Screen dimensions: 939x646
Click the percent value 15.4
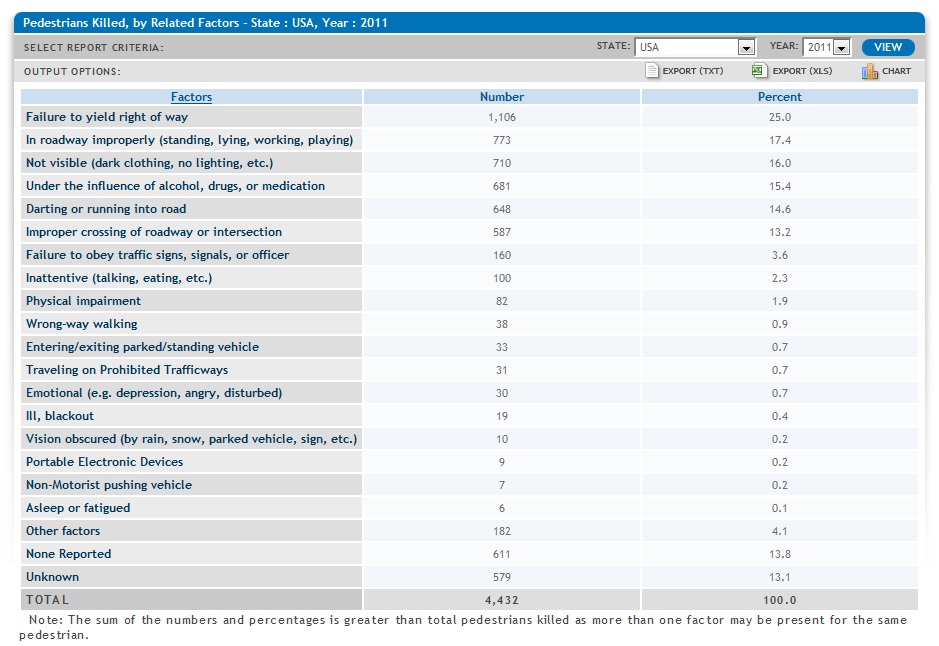tap(780, 186)
